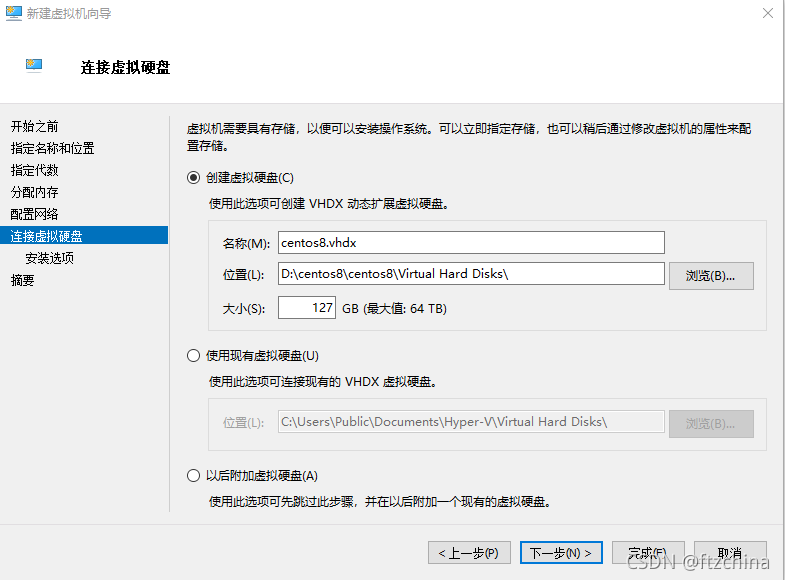Click the disabled 位置 field with C:\Users\Public path

(x=471, y=422)
